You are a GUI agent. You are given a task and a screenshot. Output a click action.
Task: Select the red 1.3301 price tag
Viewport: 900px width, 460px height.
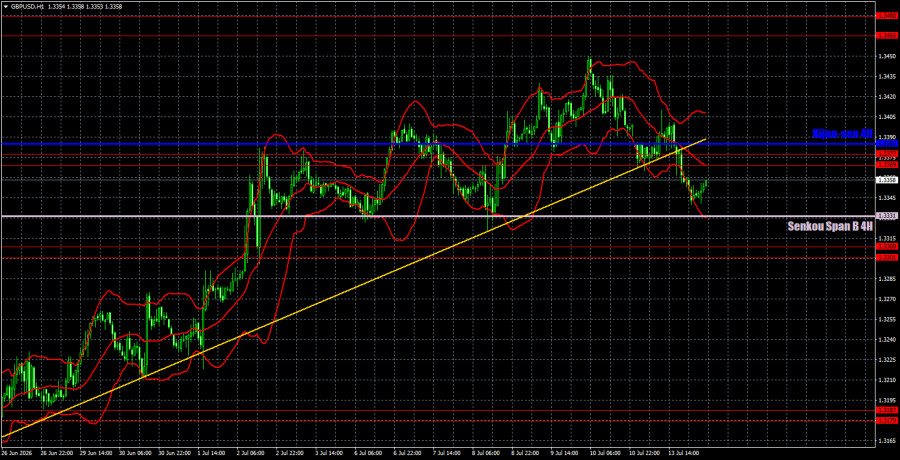tap(887, 258)
